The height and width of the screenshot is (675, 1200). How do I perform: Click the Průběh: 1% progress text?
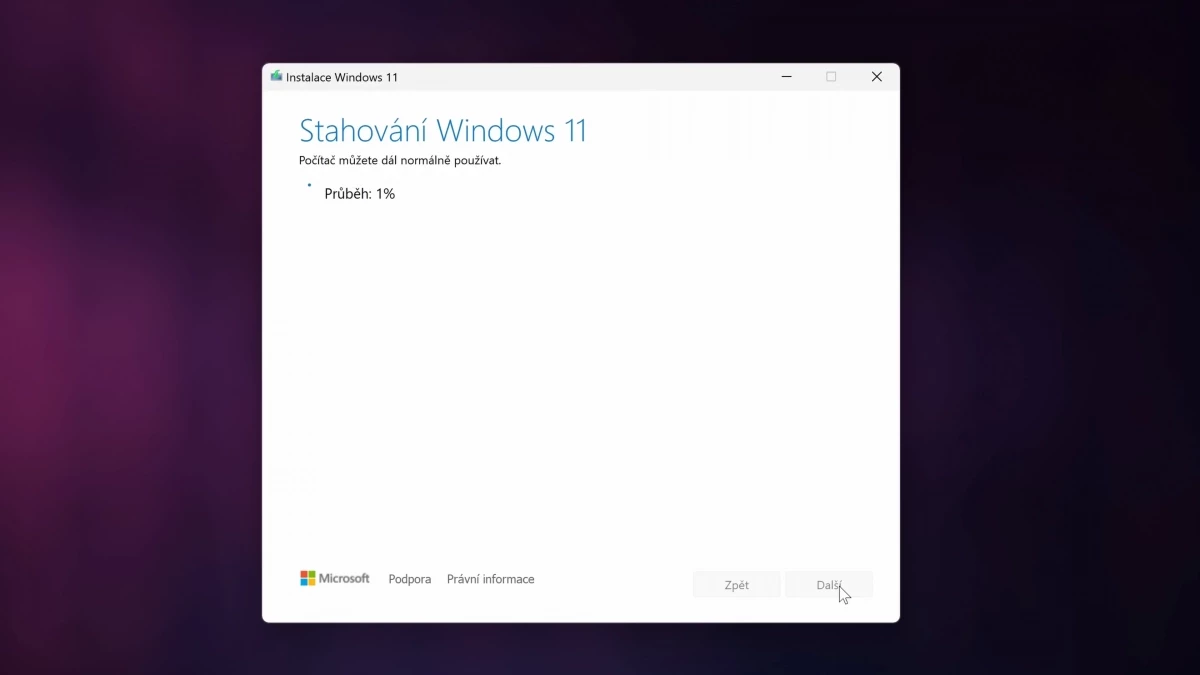tap(360, 194)
